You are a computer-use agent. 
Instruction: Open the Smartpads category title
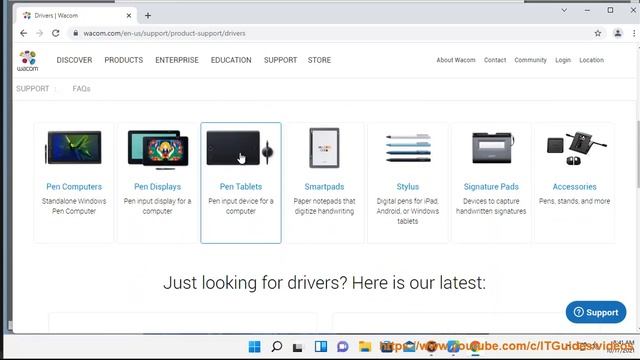[x=324, y=187]
